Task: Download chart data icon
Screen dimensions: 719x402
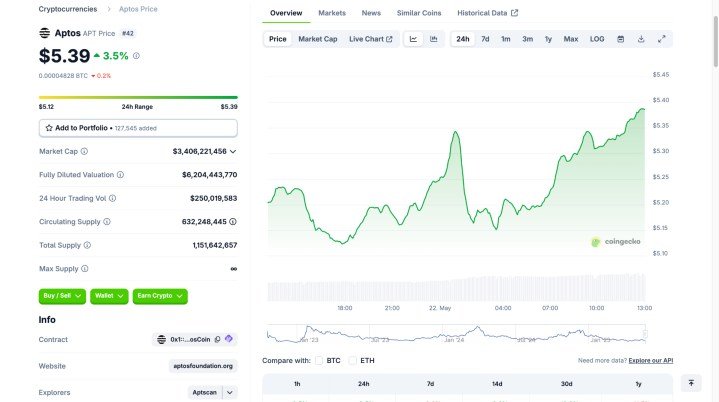Action: click(641, 39)
